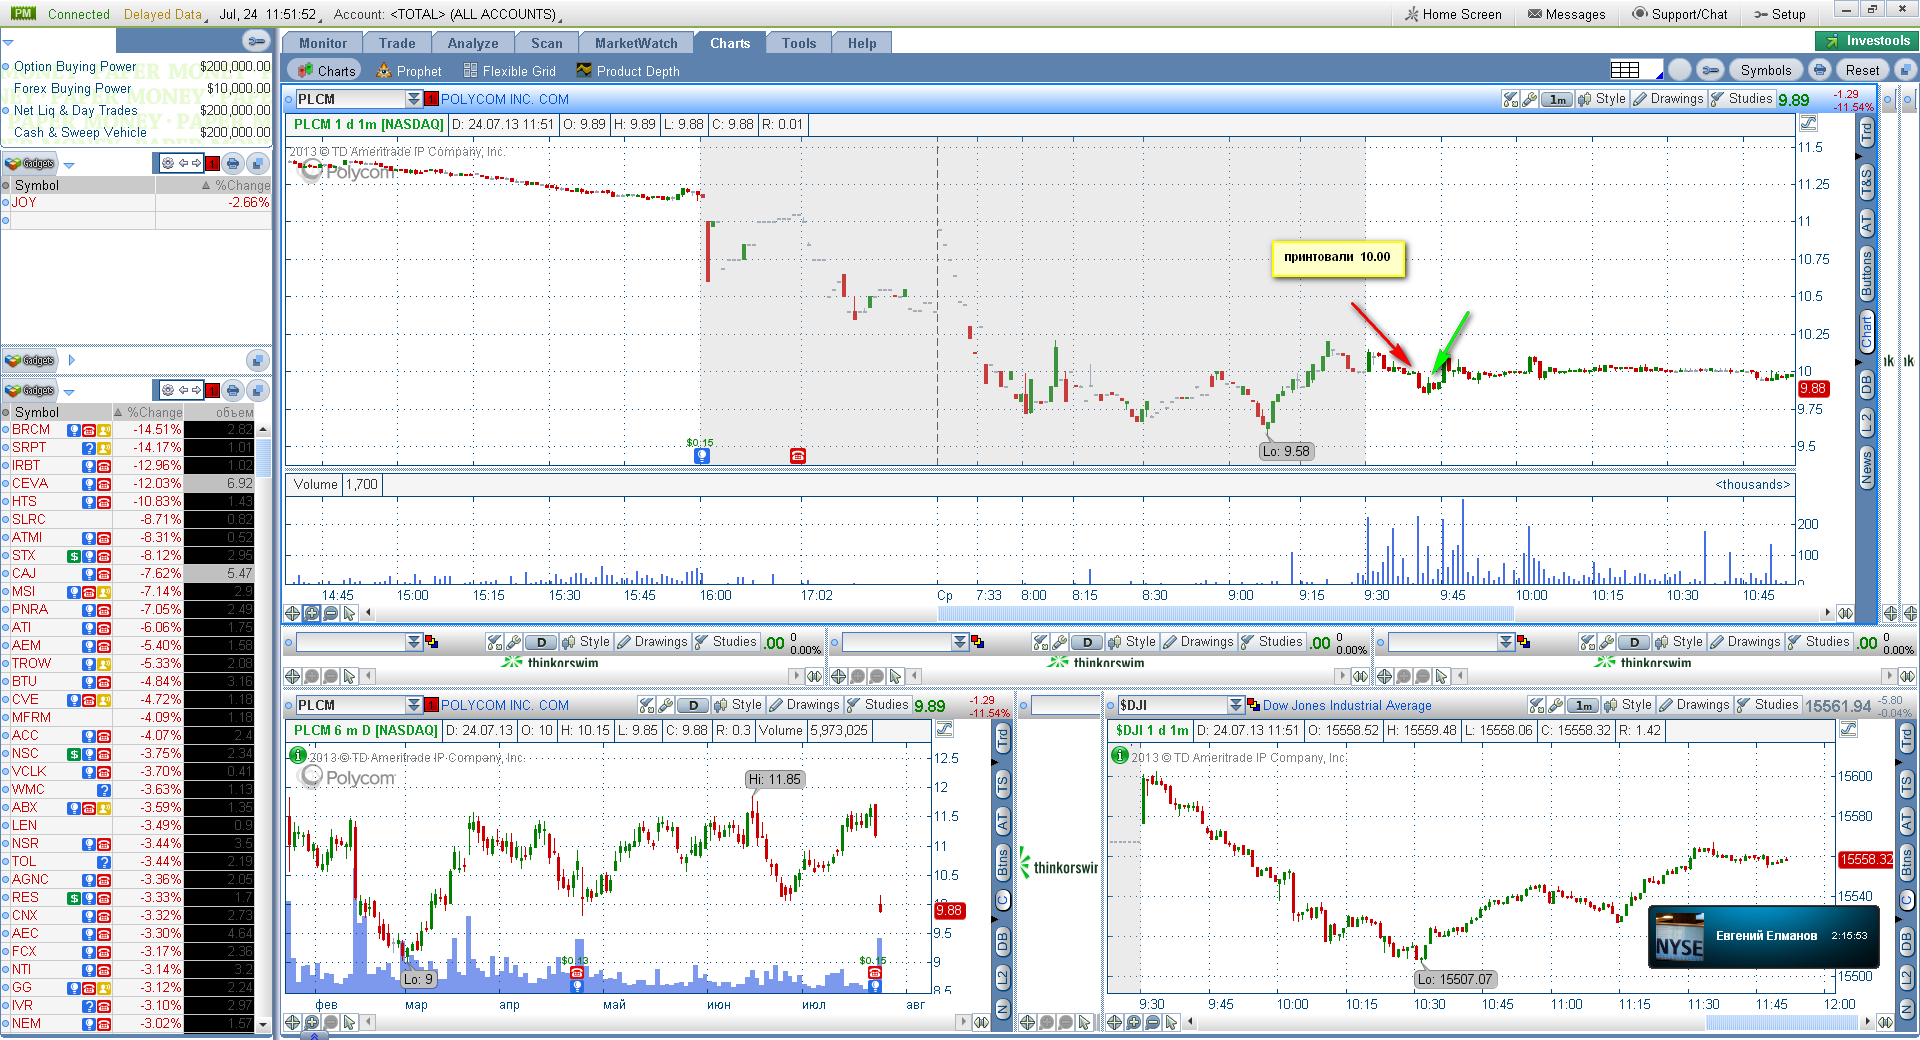Open Studies on the $DJI chart
The height and width of the screenshot is (1040, 1920).
[x=1767, y=705]
